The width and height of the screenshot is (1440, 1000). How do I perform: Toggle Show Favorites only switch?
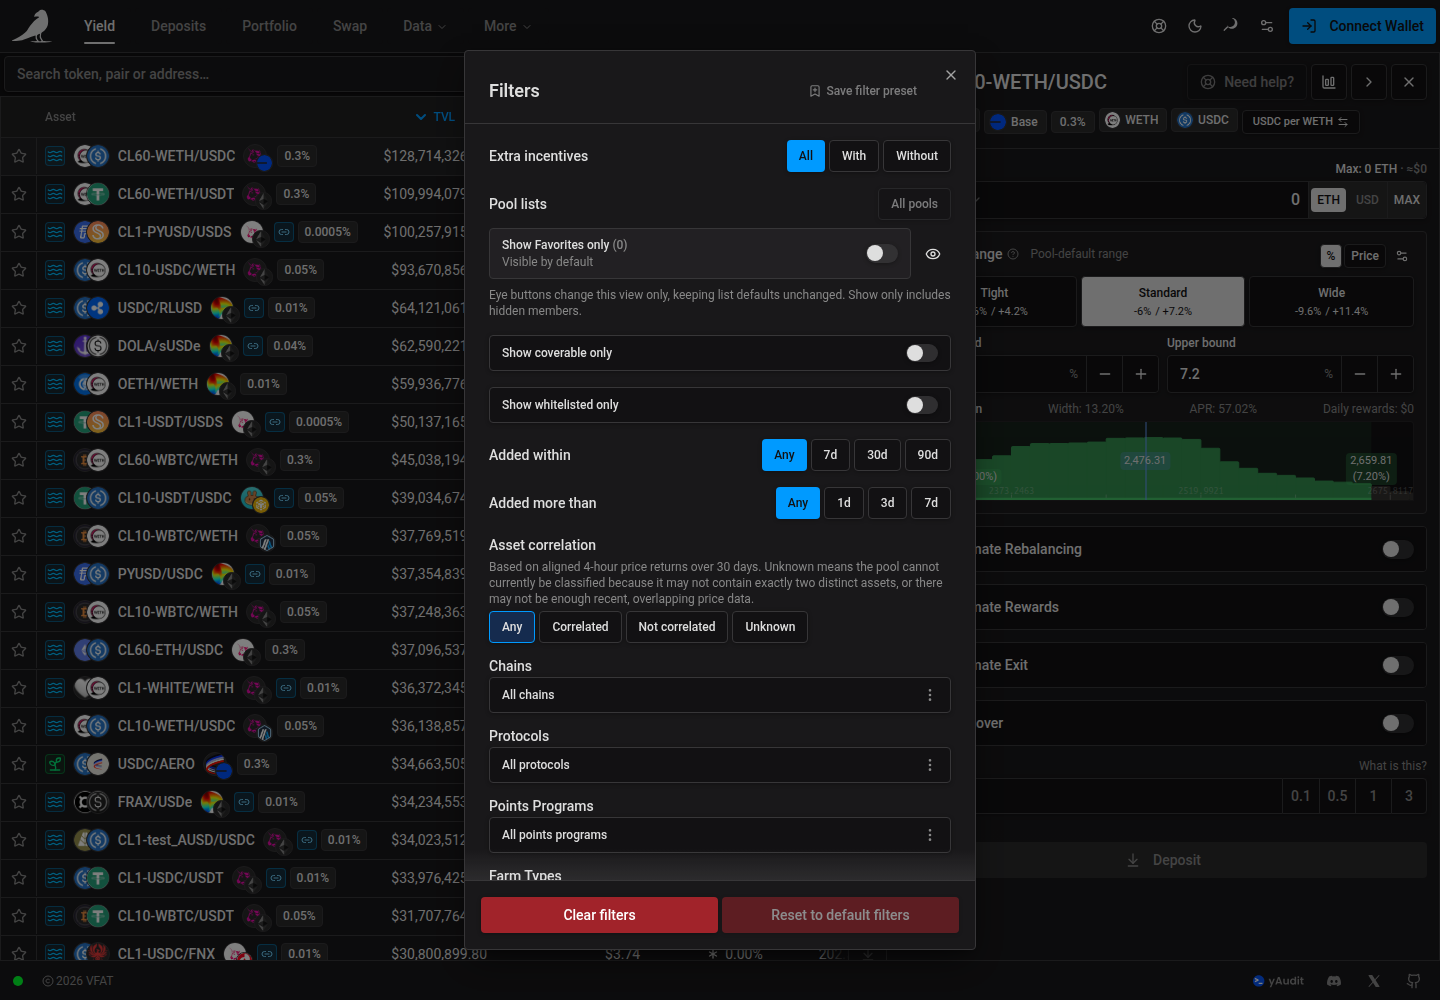coord(881,253)
